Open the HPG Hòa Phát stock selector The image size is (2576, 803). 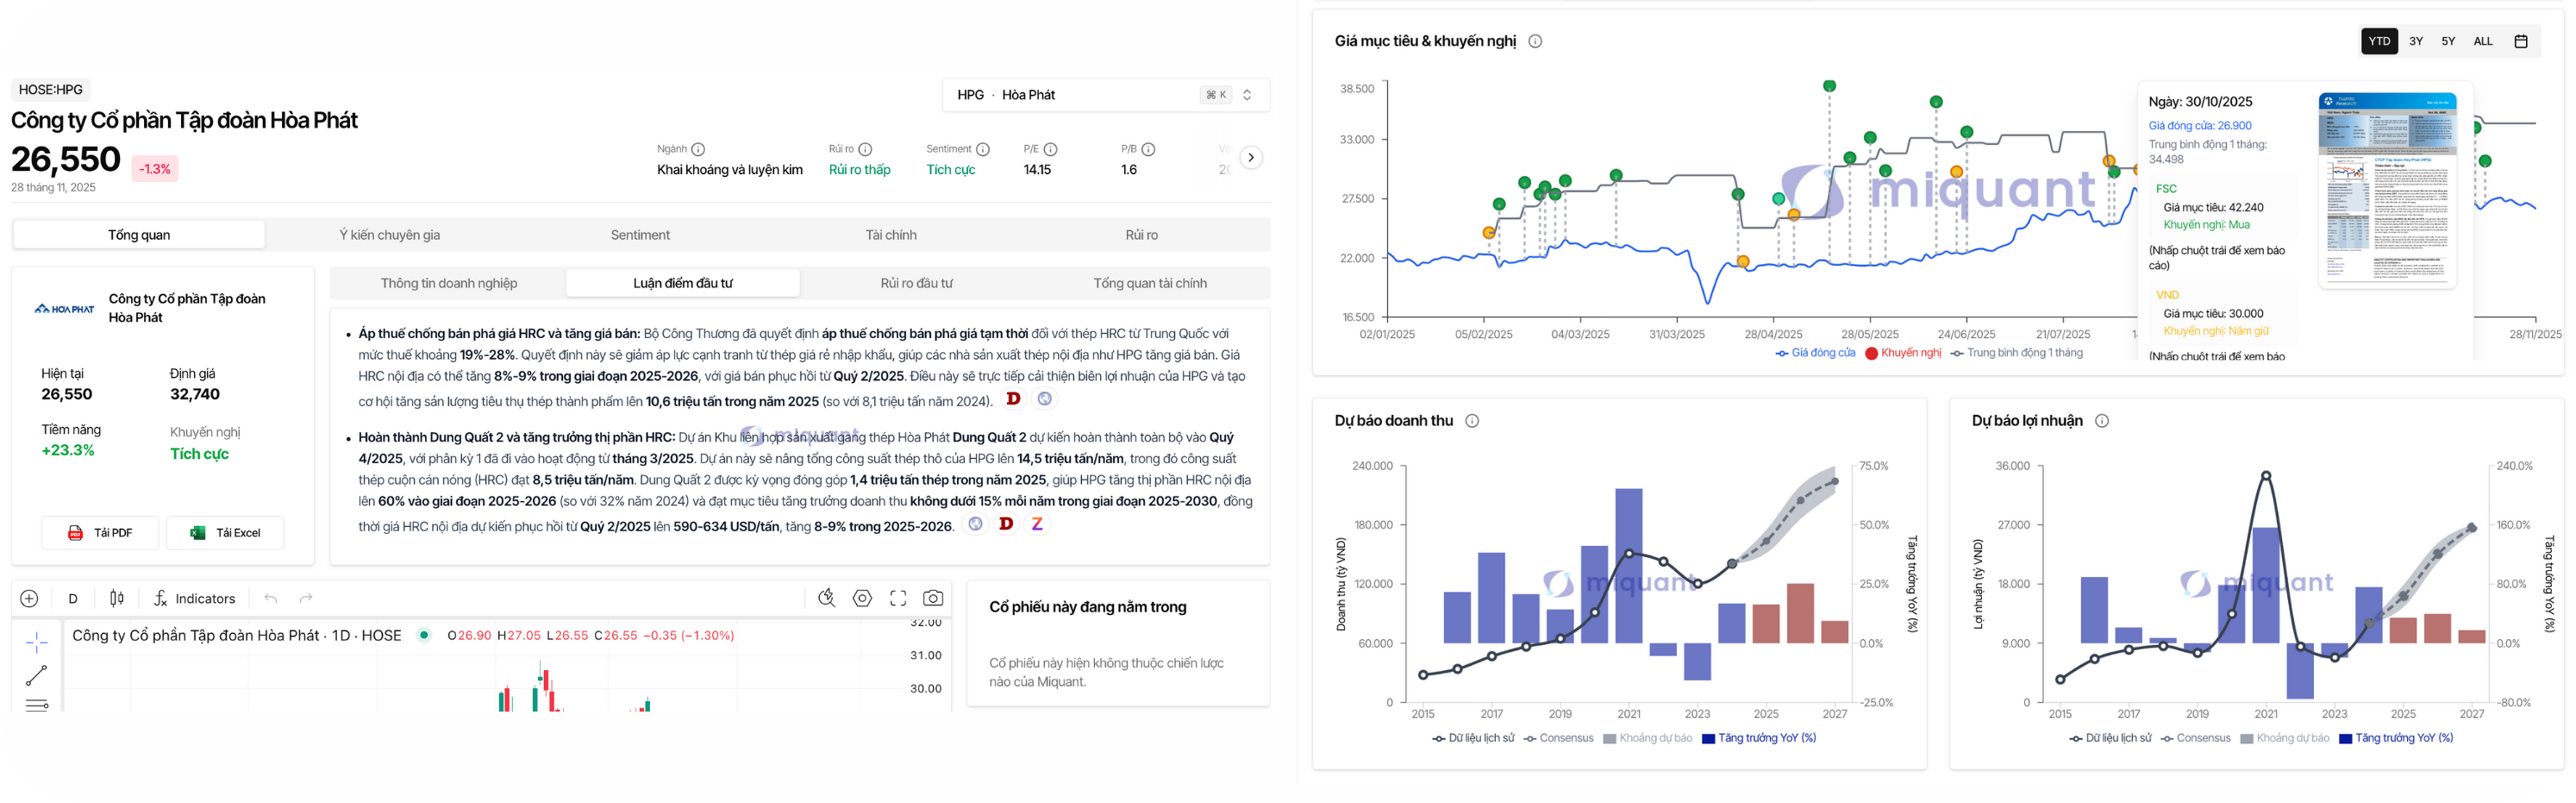tap(1105, 95)
